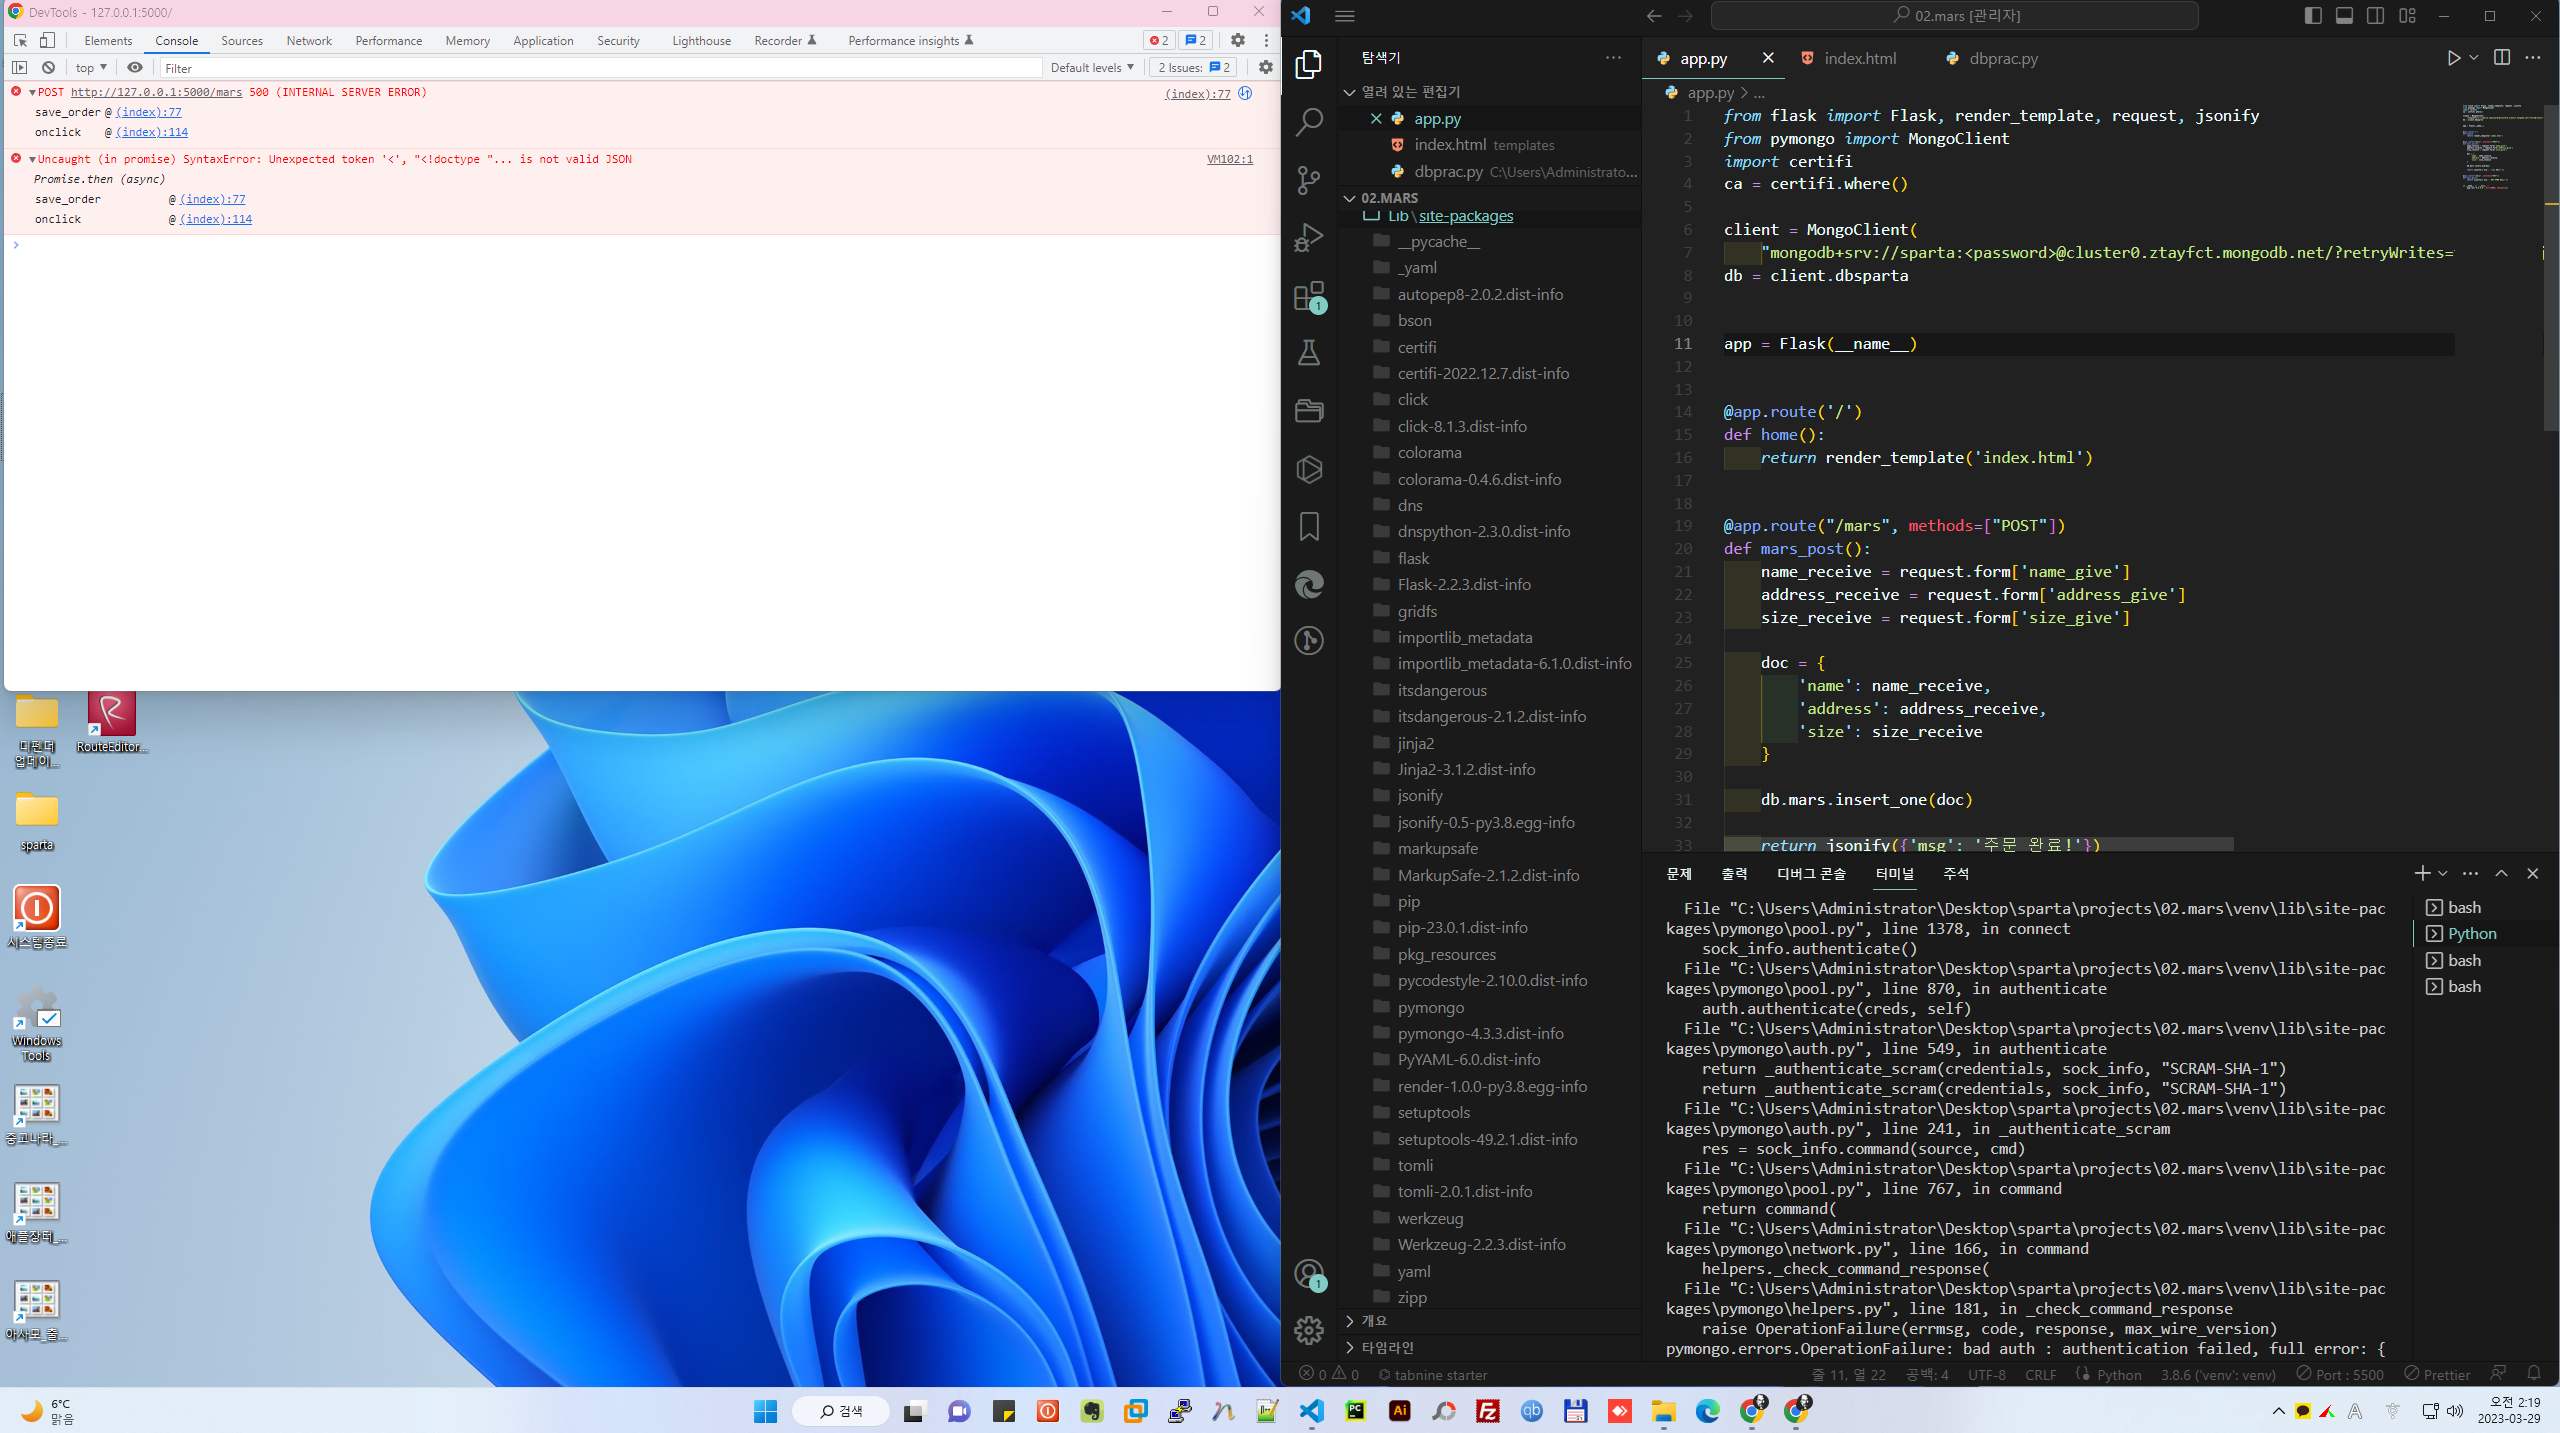Open FileZilla from the taskbar
The height and width of the screenshot is (1433, 2560).
point(1488,1411)
